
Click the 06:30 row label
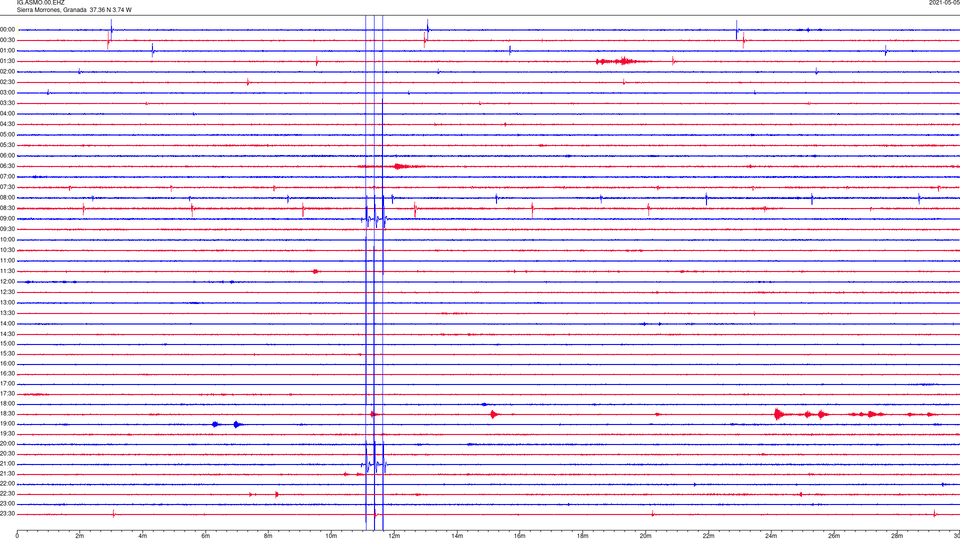coord(8,166)
